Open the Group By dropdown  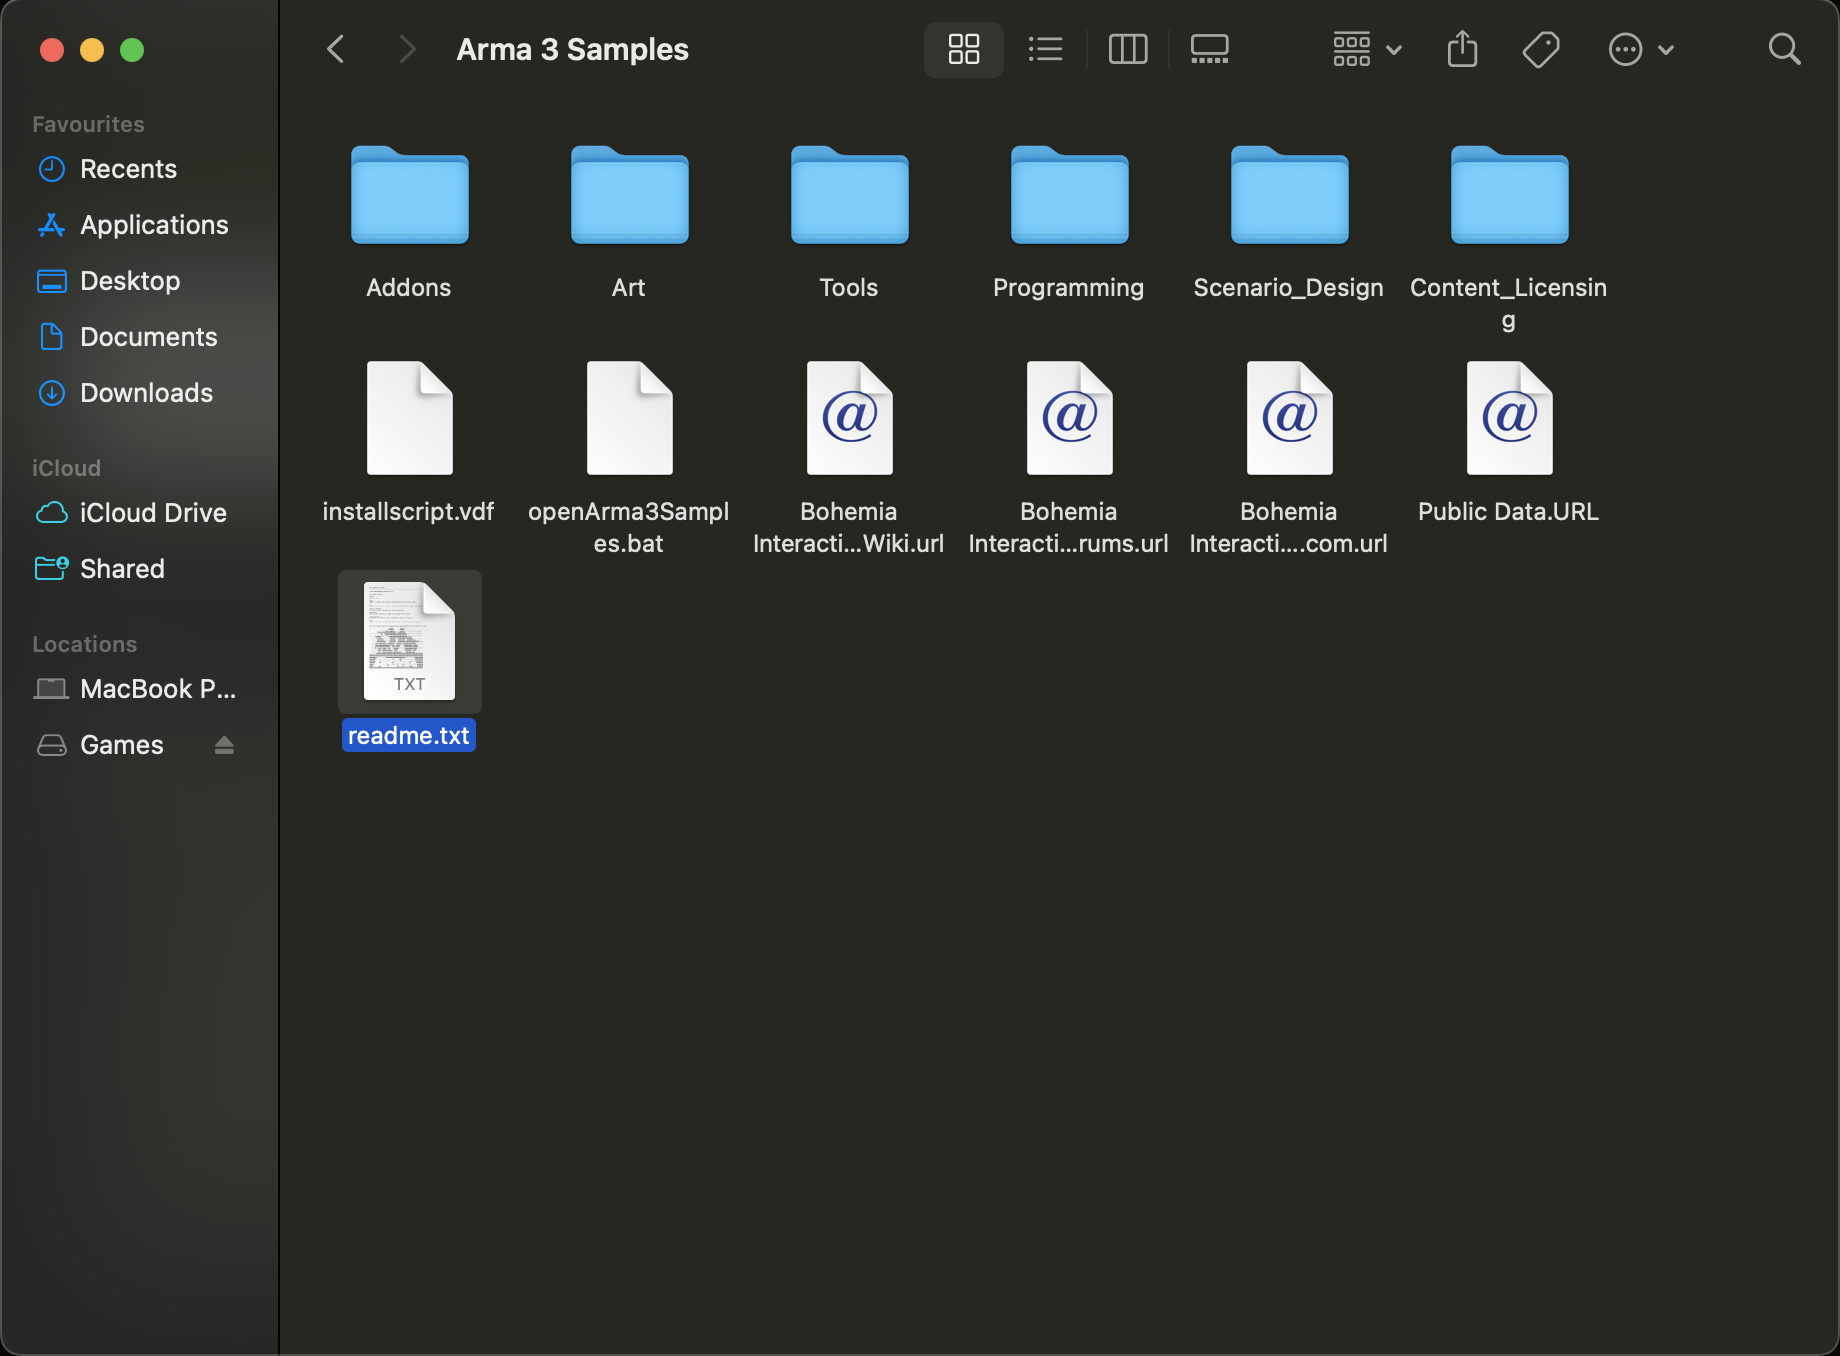[x=1367, y=49]
